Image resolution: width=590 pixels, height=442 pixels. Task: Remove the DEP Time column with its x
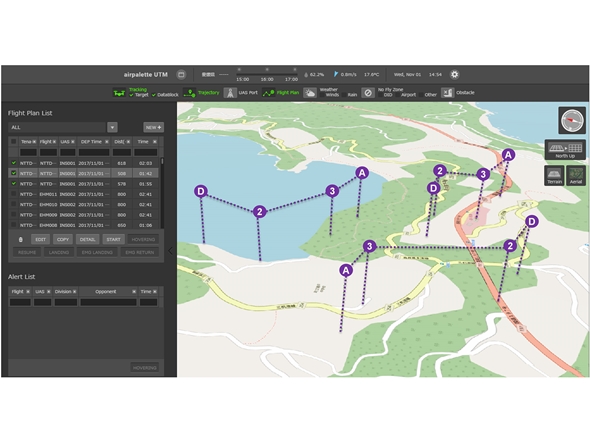click(x=107, y=142)
